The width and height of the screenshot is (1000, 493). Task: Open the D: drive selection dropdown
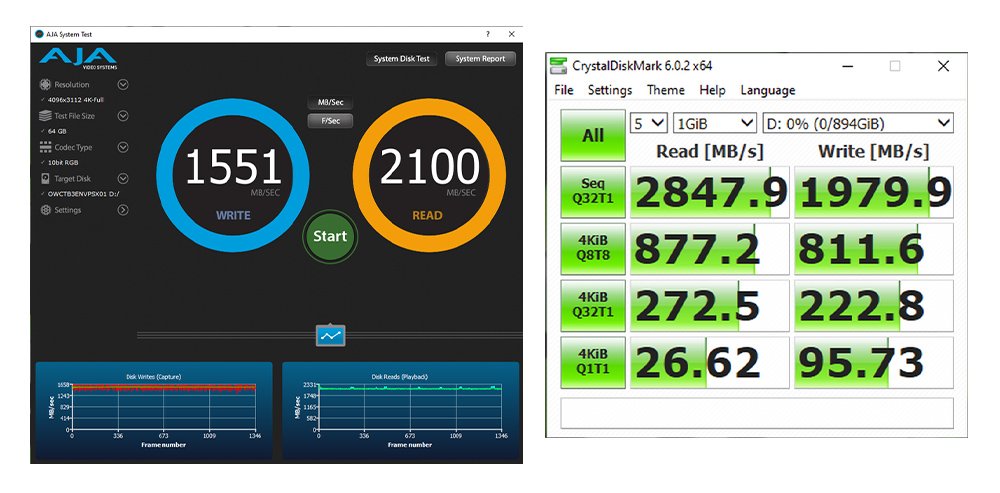(858, 123)
